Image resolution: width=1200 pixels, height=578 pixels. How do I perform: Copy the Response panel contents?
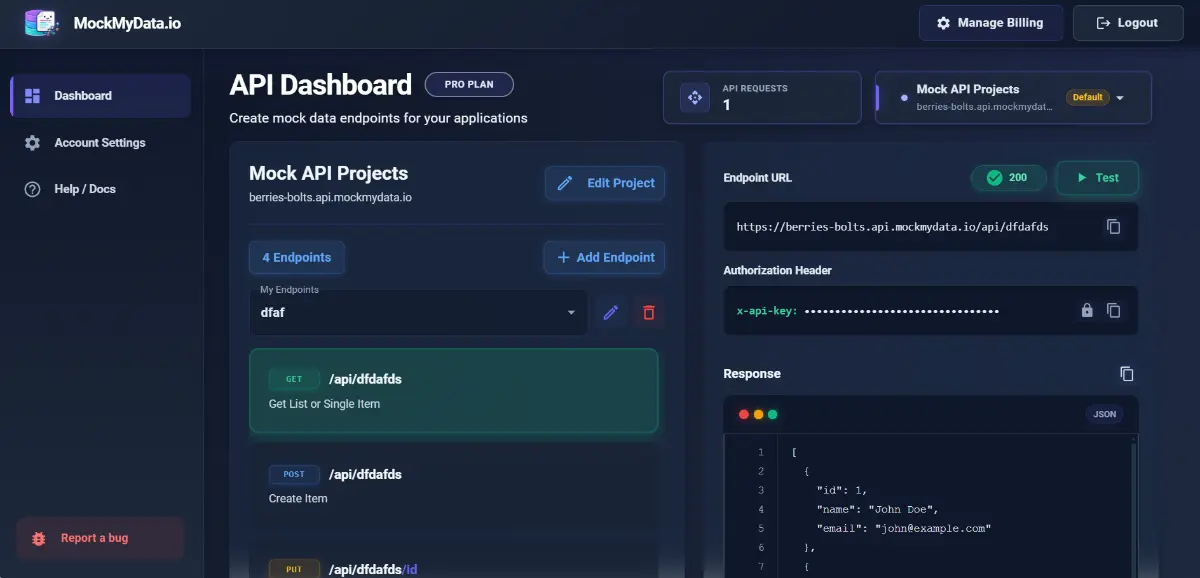click(1126, 373)
